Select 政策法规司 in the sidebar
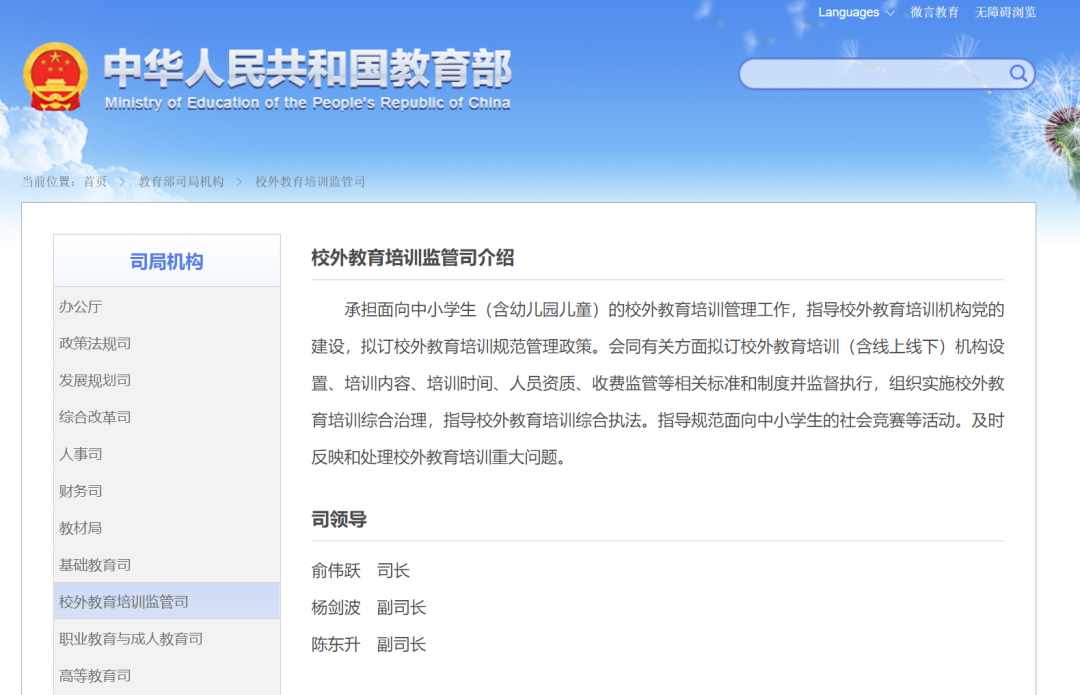Image resolution: width=1080 pixels, height=695 pixels. [167, 344]
